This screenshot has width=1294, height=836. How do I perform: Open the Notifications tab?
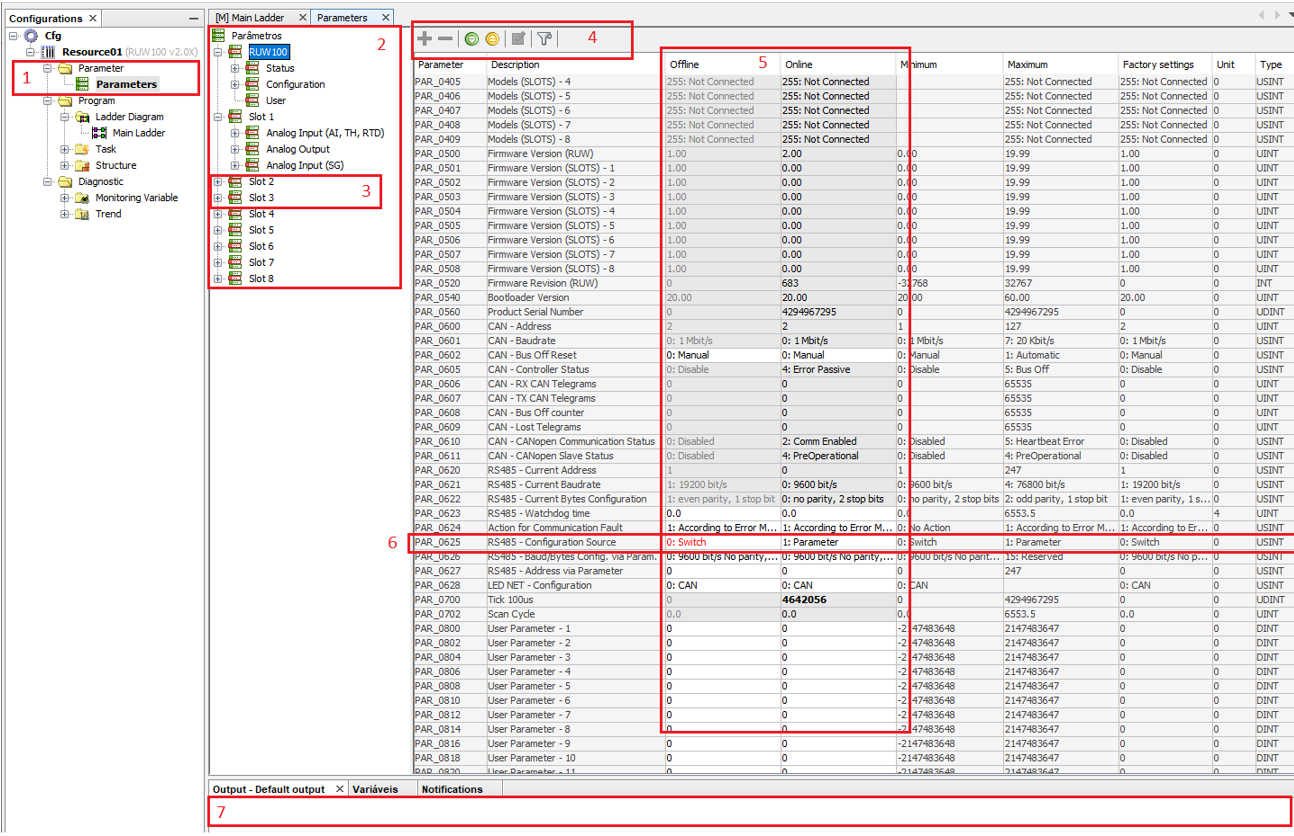point(451,789)
